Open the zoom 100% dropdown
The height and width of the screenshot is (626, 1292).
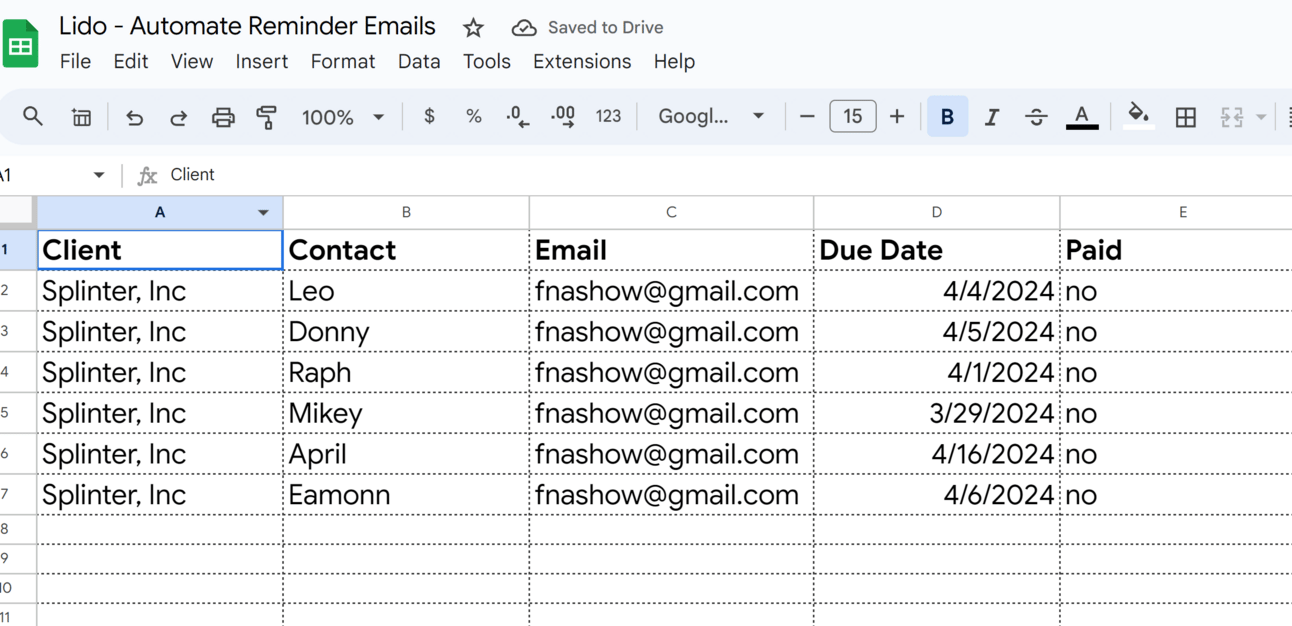click(x=342, y=117)
